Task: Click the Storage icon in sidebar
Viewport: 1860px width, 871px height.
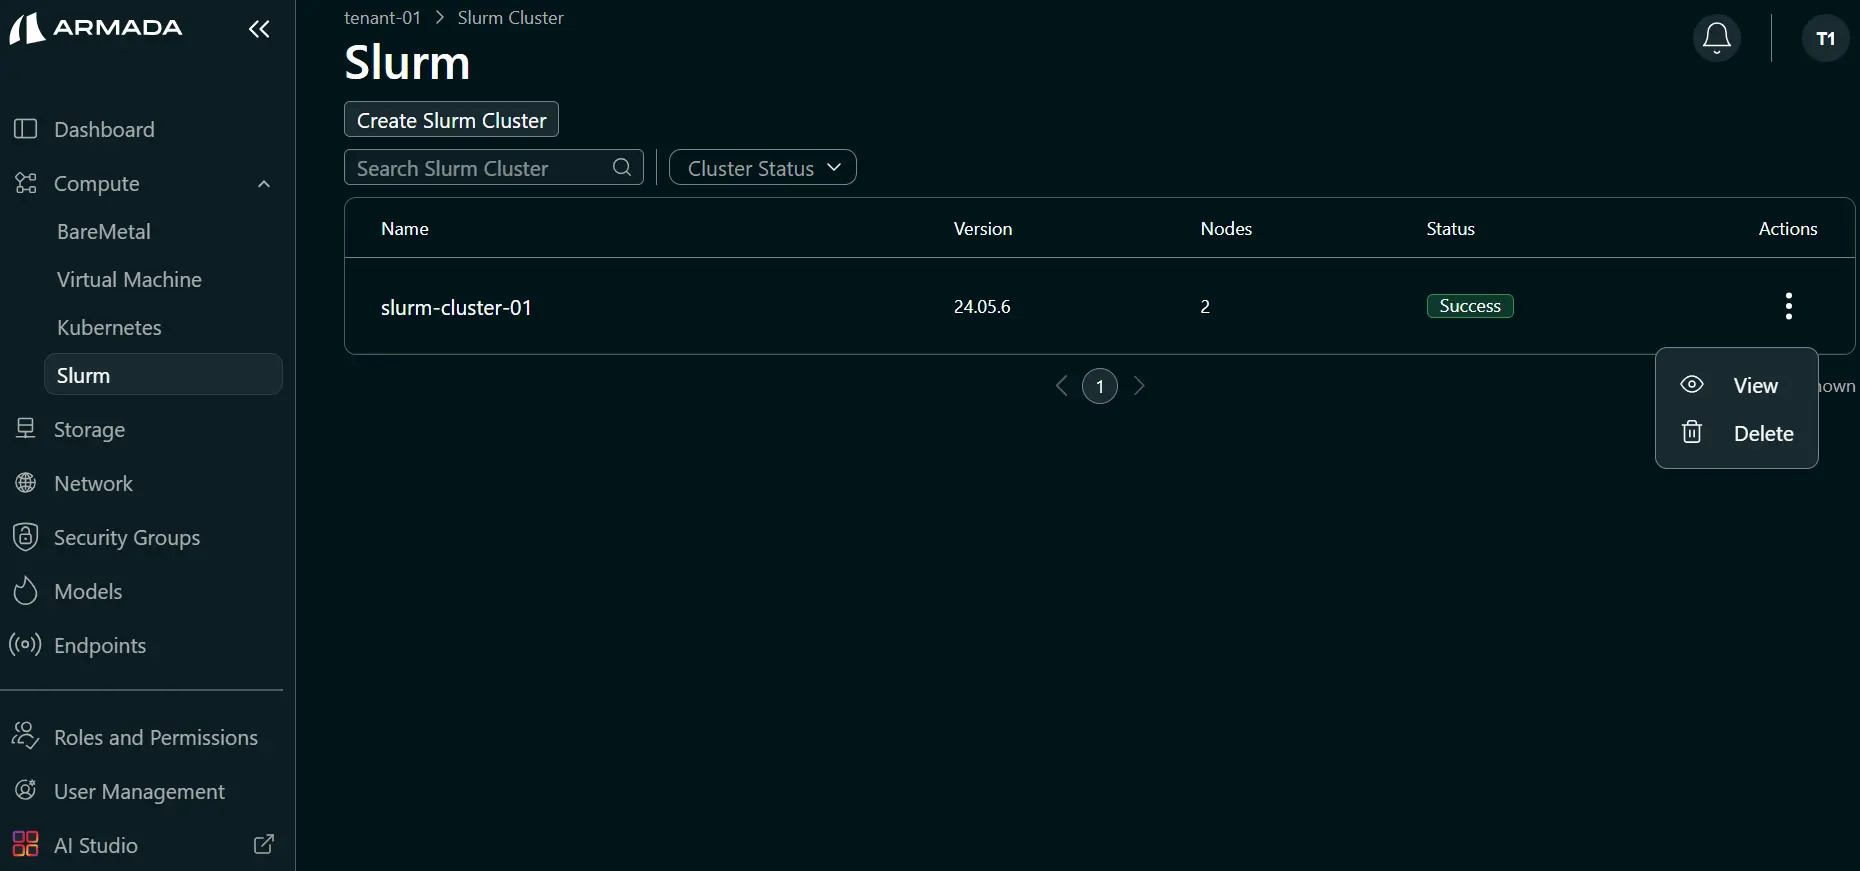Action: [x=26, y=429]
